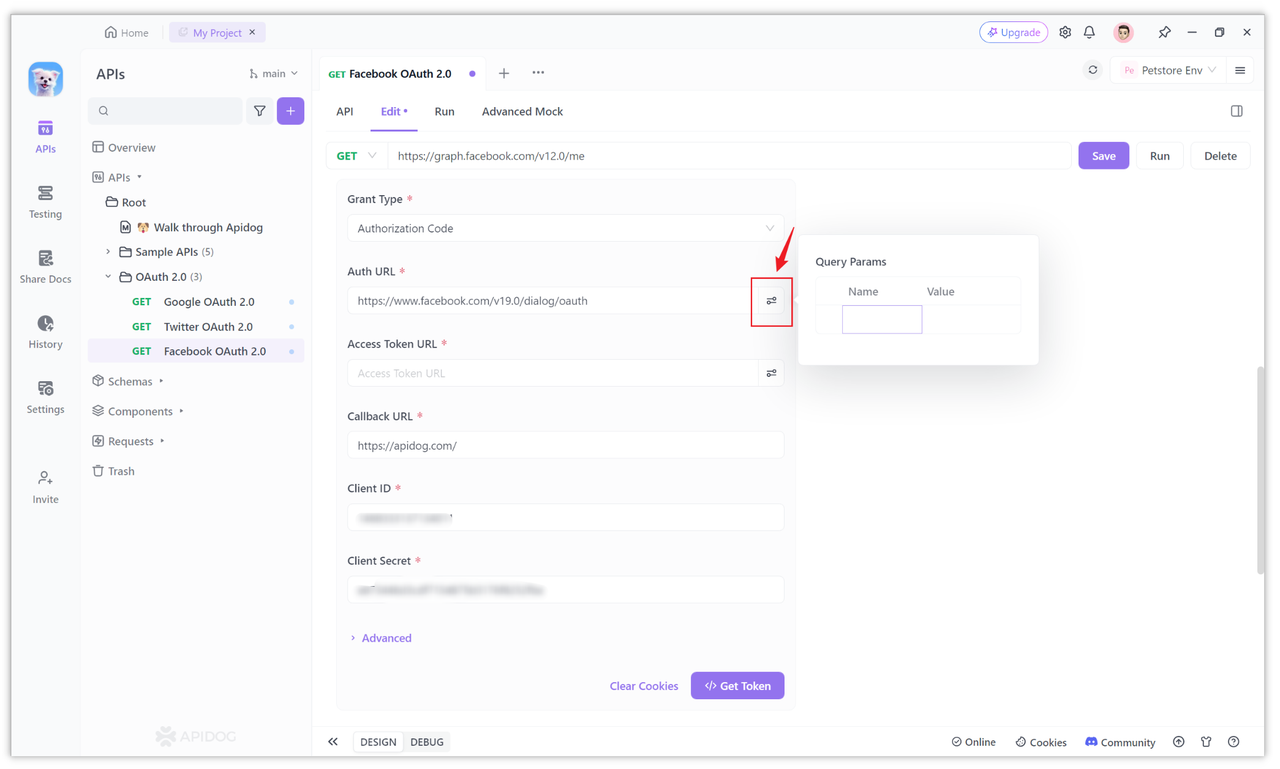1280x769 pixels.
Task: Click the Clear Cookies link
Action: click(644, 686)
